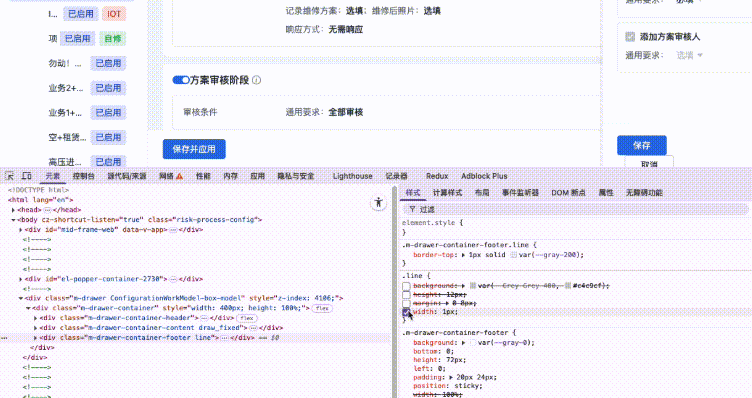Check the 添加方案审核人 checkbox
Viewport: 752px width, 398px height.
[630, 37]
